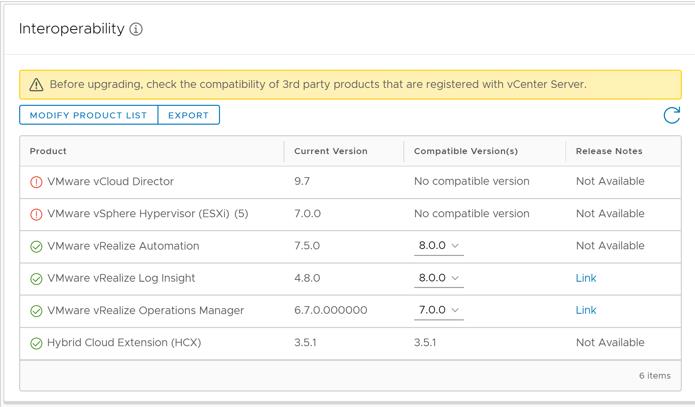Click 'No compatible version' for vCloud Director
Screen dimensions: 695x407
[472, 181]
